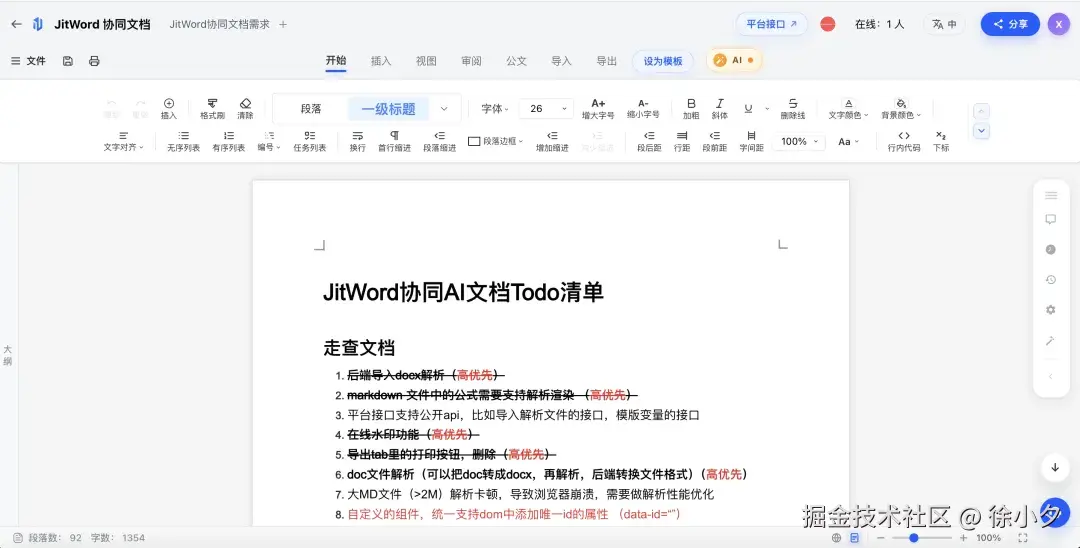Click the 换行 line break icon
The height and width of the screenshot is (548, 1080).
tap(357, 140)
